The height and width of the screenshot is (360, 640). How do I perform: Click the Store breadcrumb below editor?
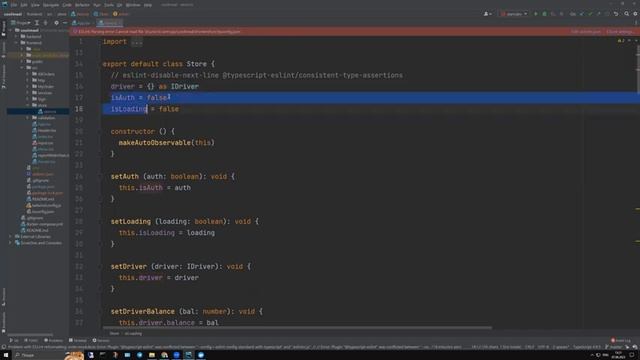pos(114,333)
